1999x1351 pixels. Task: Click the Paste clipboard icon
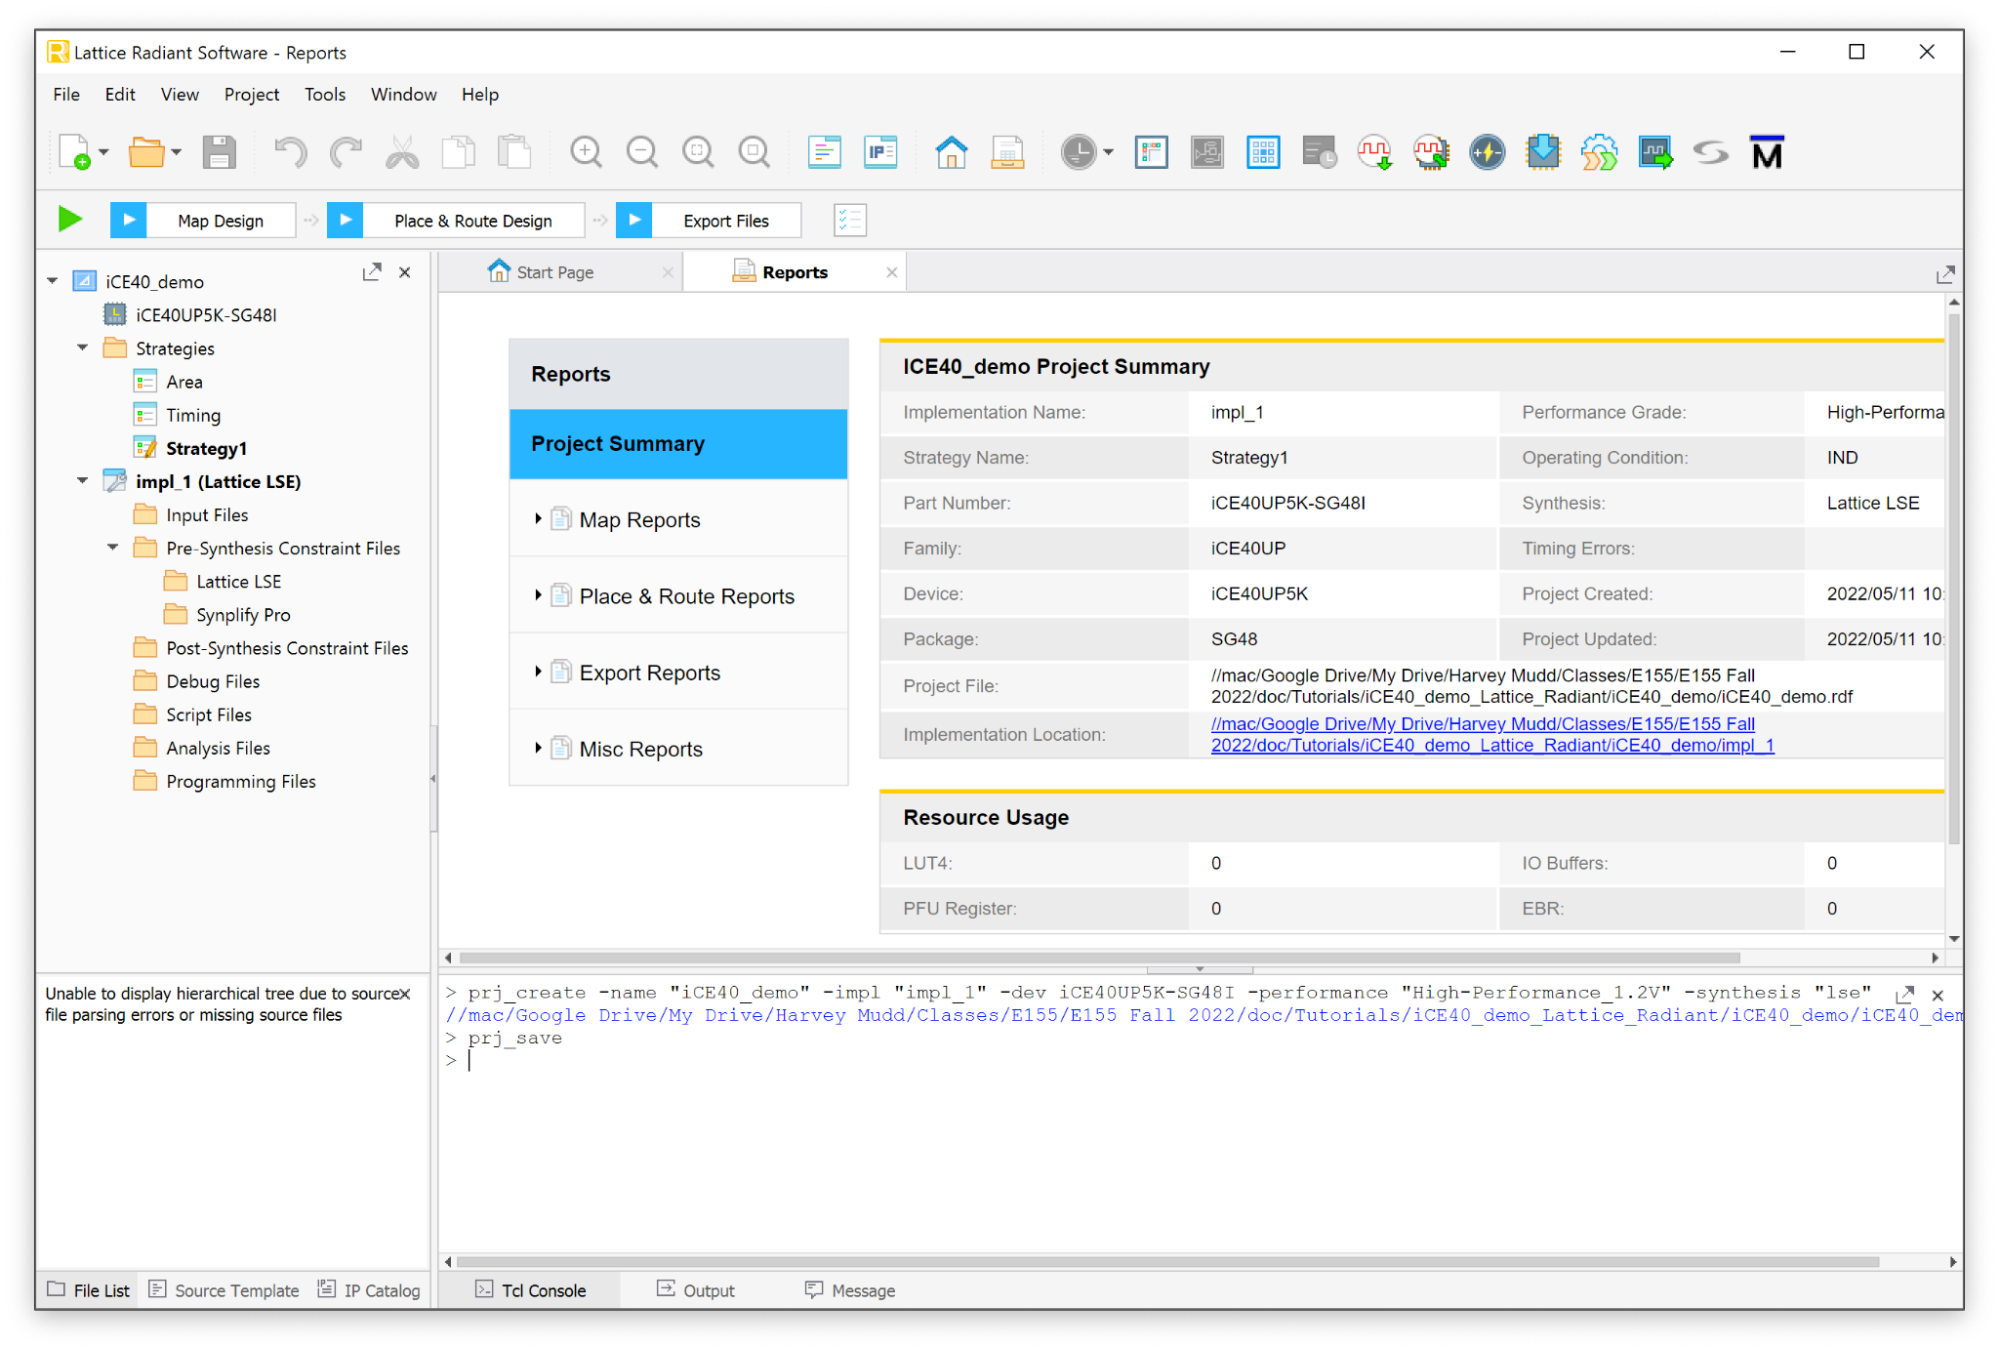514,152
